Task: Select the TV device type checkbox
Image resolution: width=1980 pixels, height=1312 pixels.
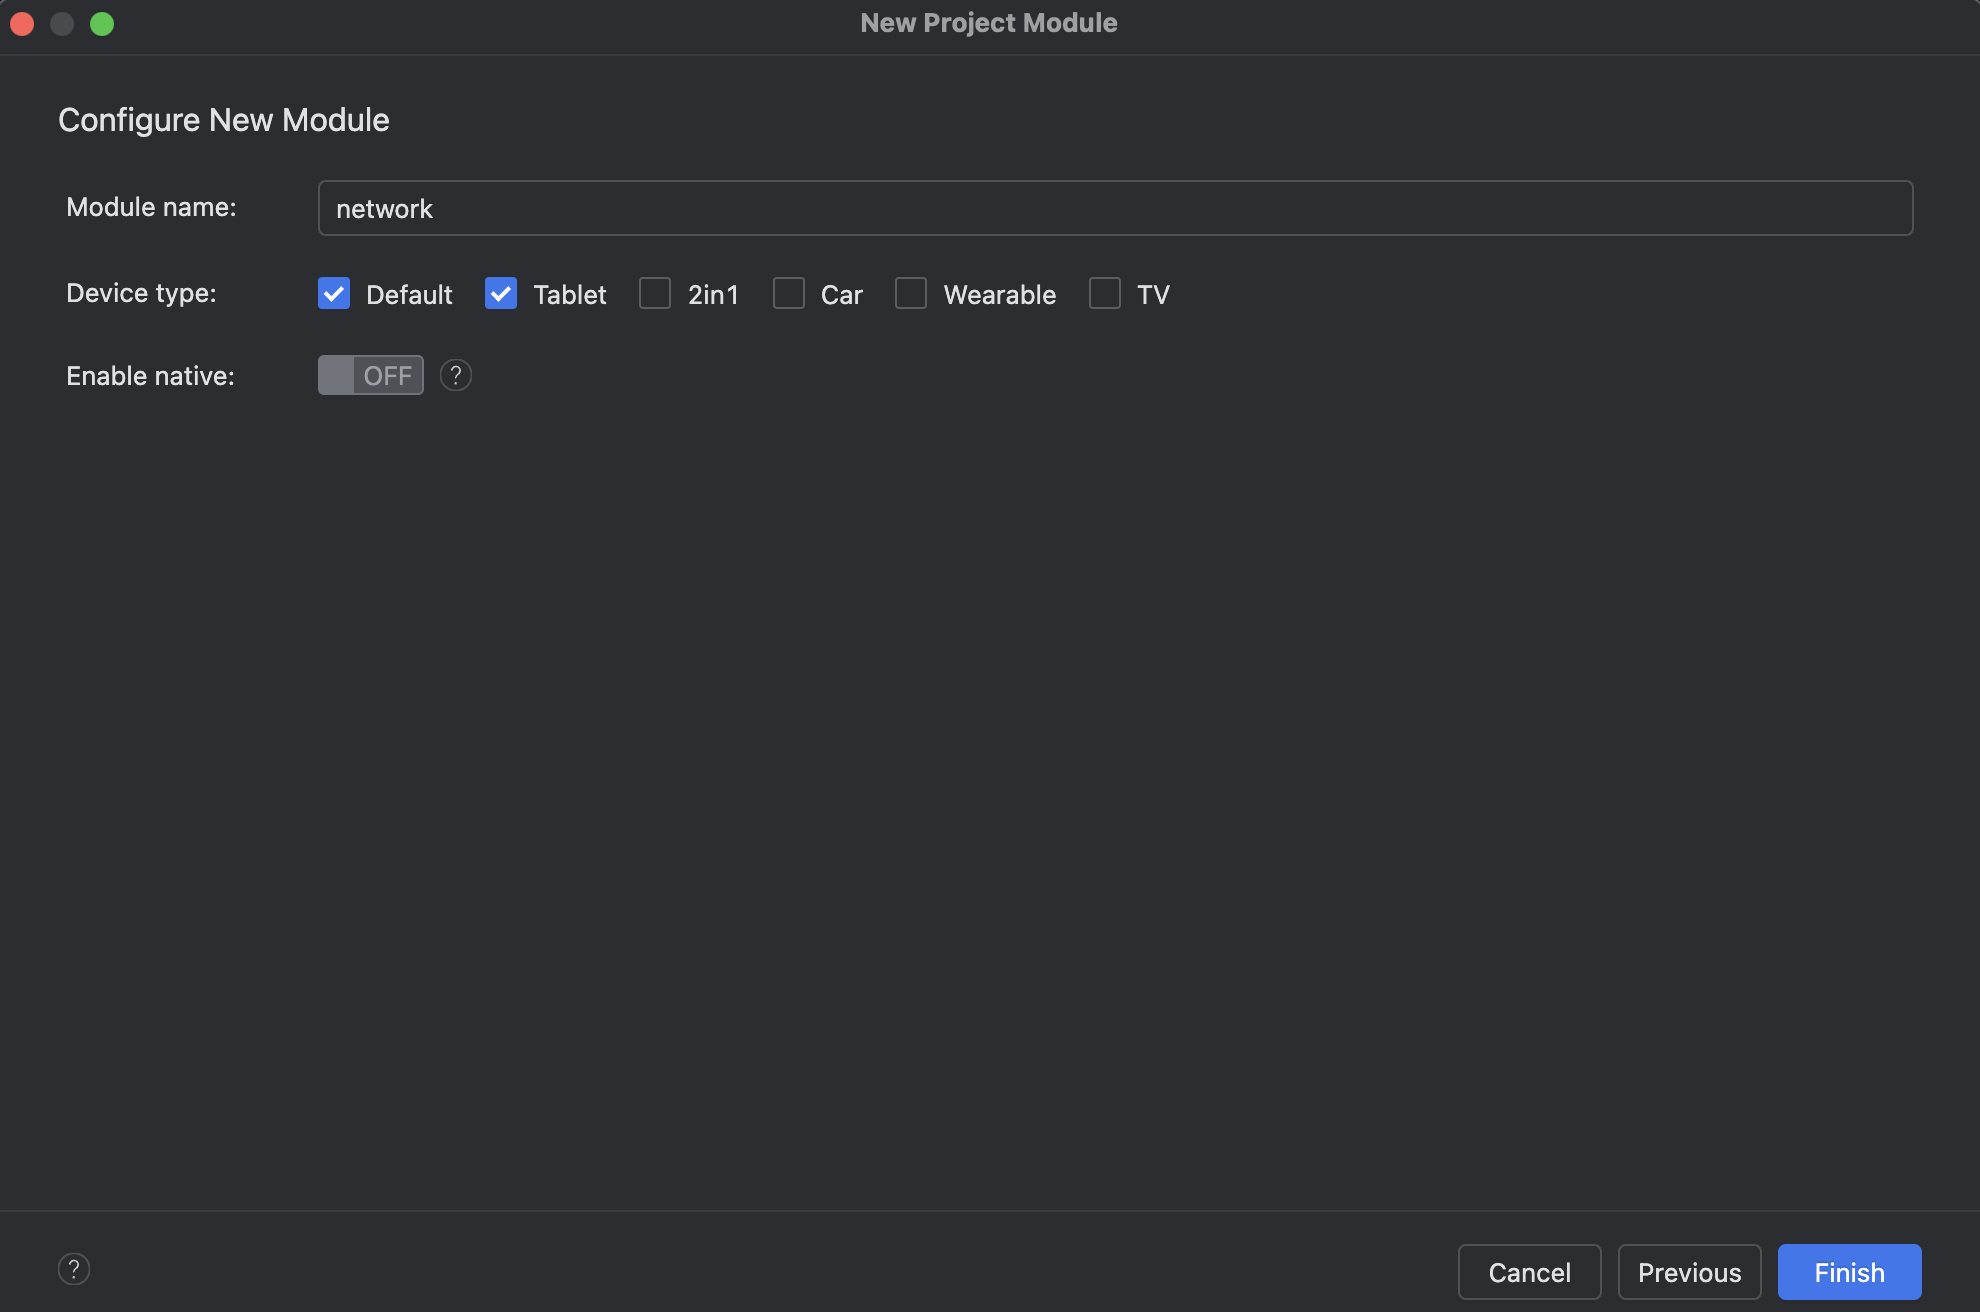Action: click(1105, 294)
